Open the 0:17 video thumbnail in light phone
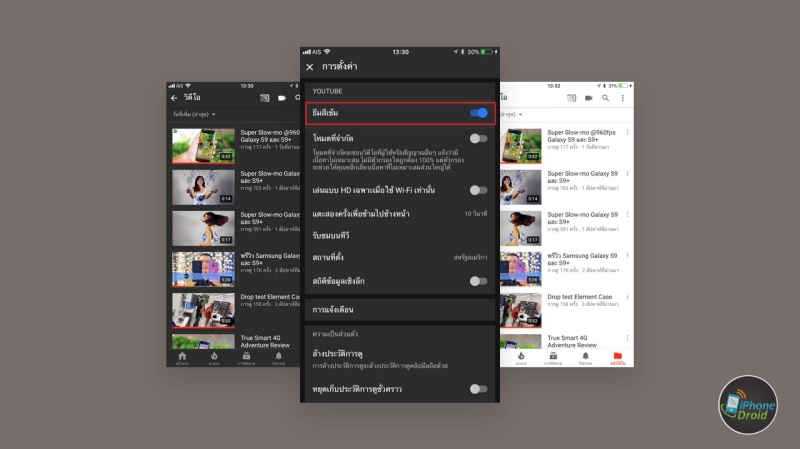 coord(521,228)
